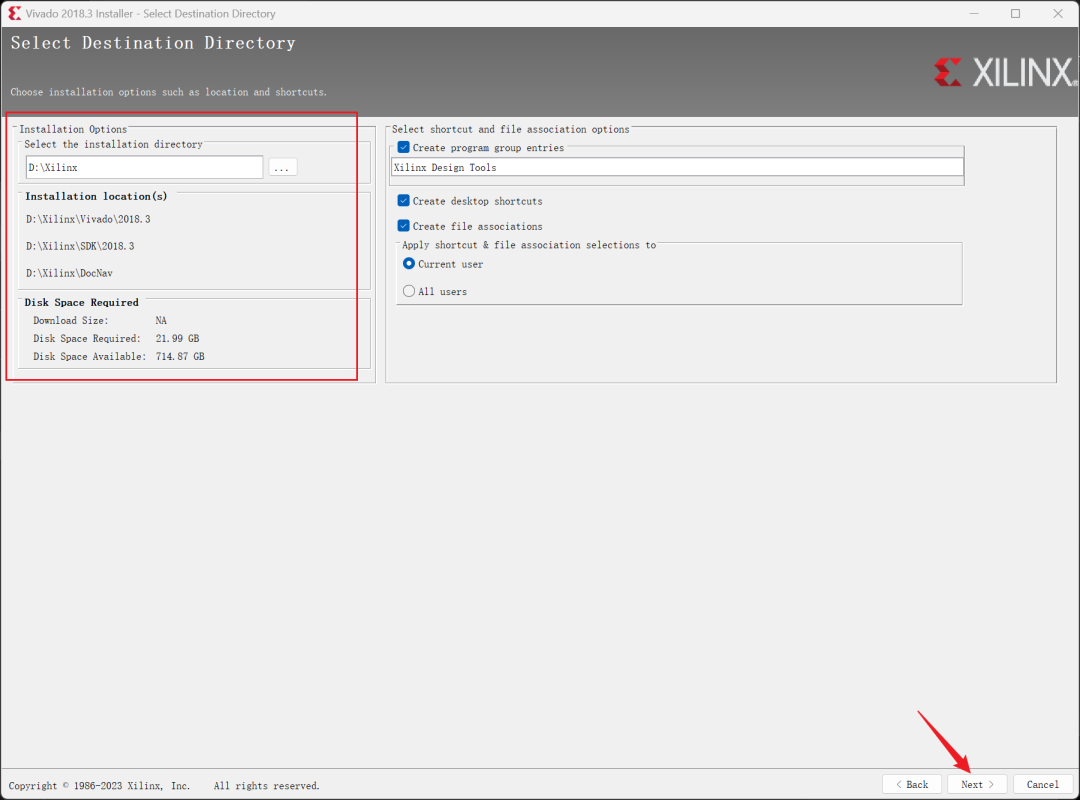1080x800 pixels.
Task: Cancel the Vivado installation
Action: pyautogui.click(x=1043, y=784)
